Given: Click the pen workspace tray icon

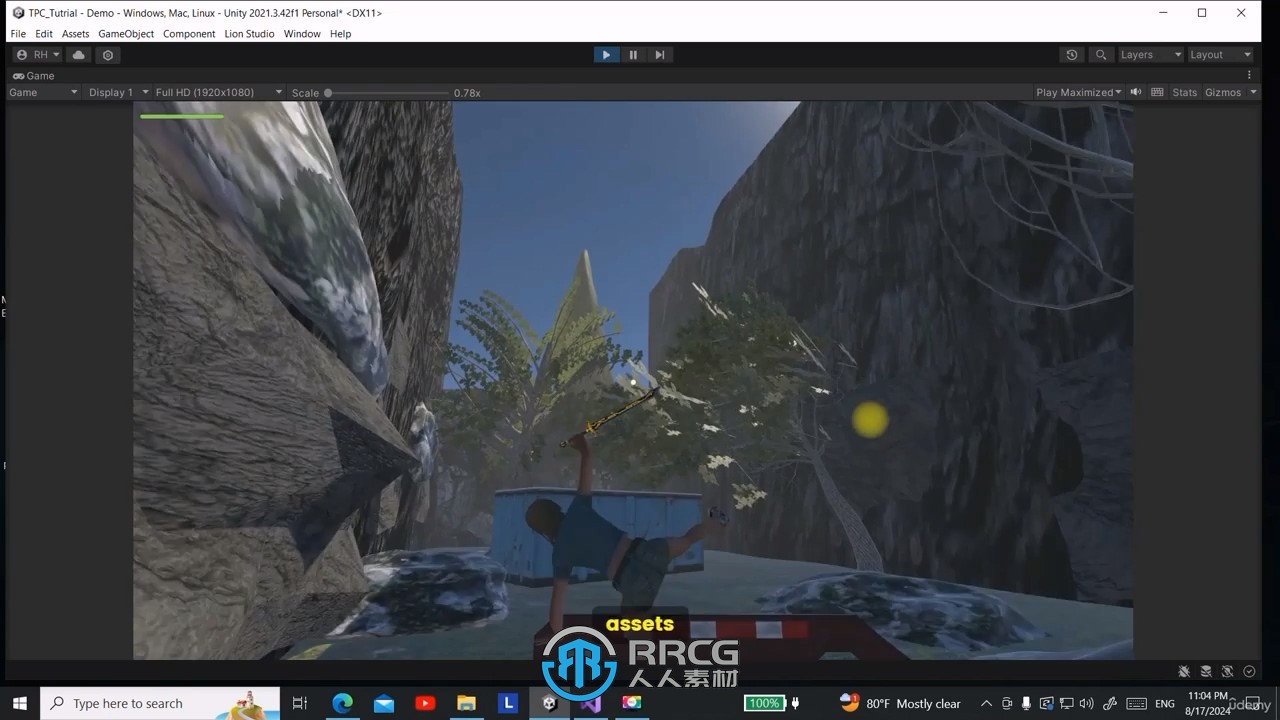Looking at the screenshot, I should pos(1109,703).
